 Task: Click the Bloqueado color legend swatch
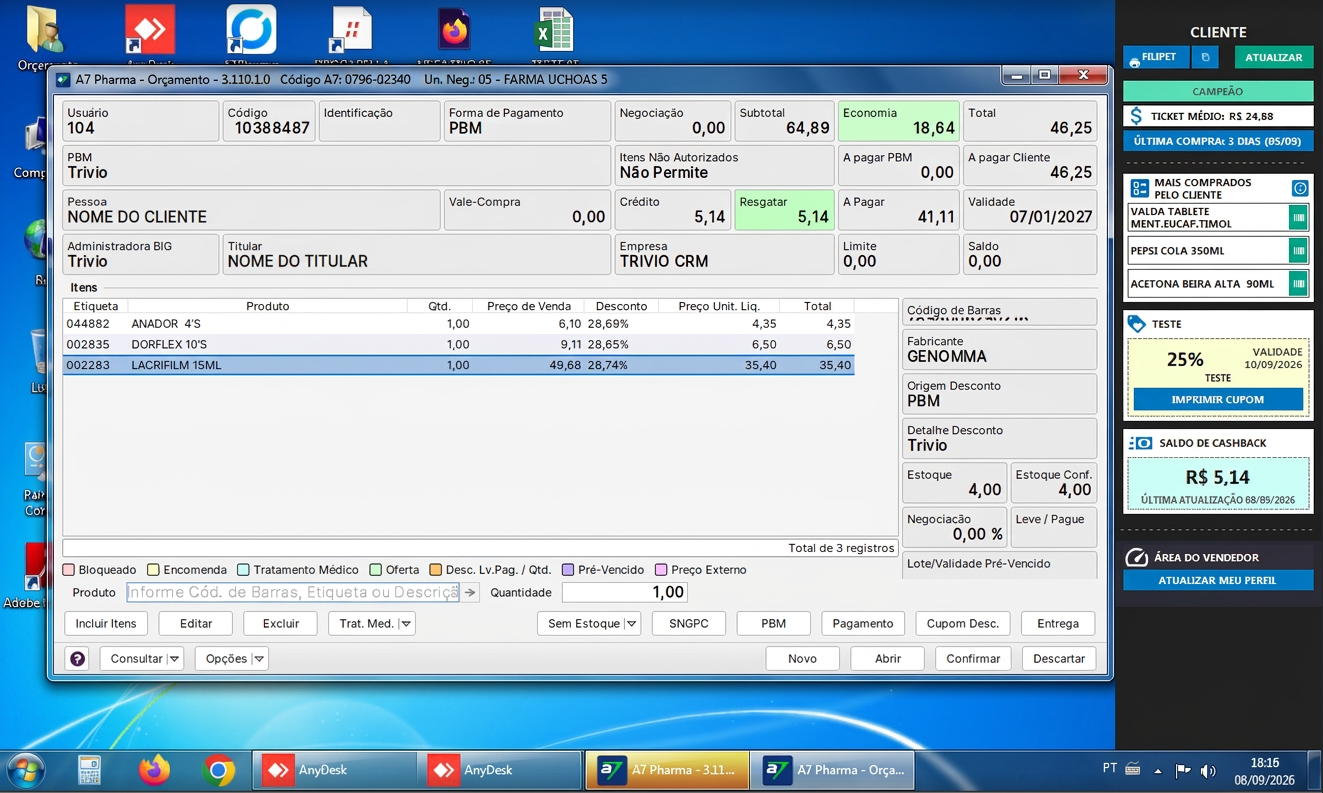tap(69, 570)
